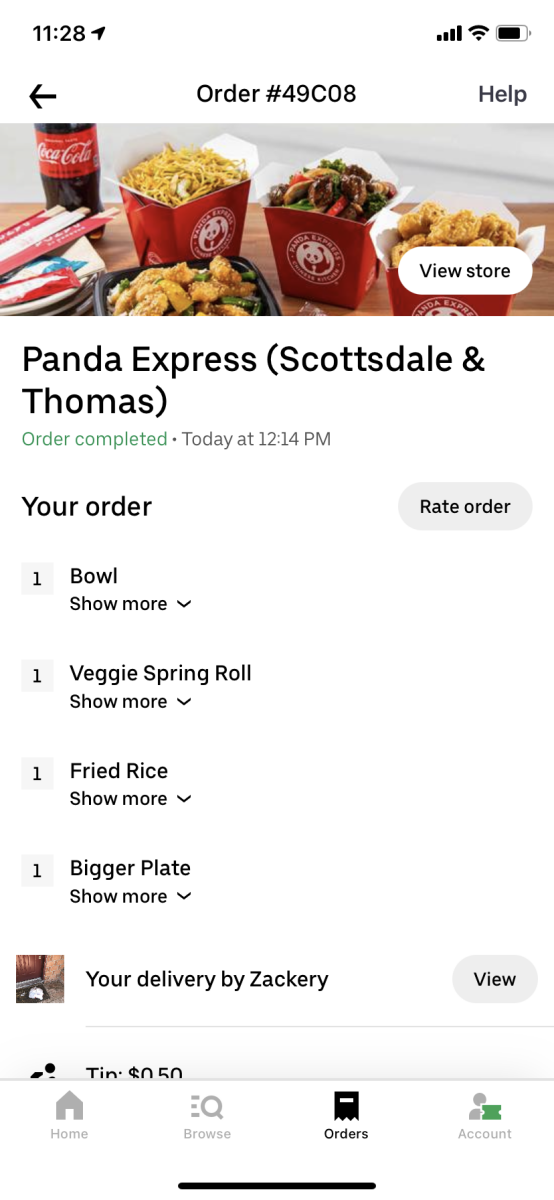Open the Browse search icon

(207, 1106)
